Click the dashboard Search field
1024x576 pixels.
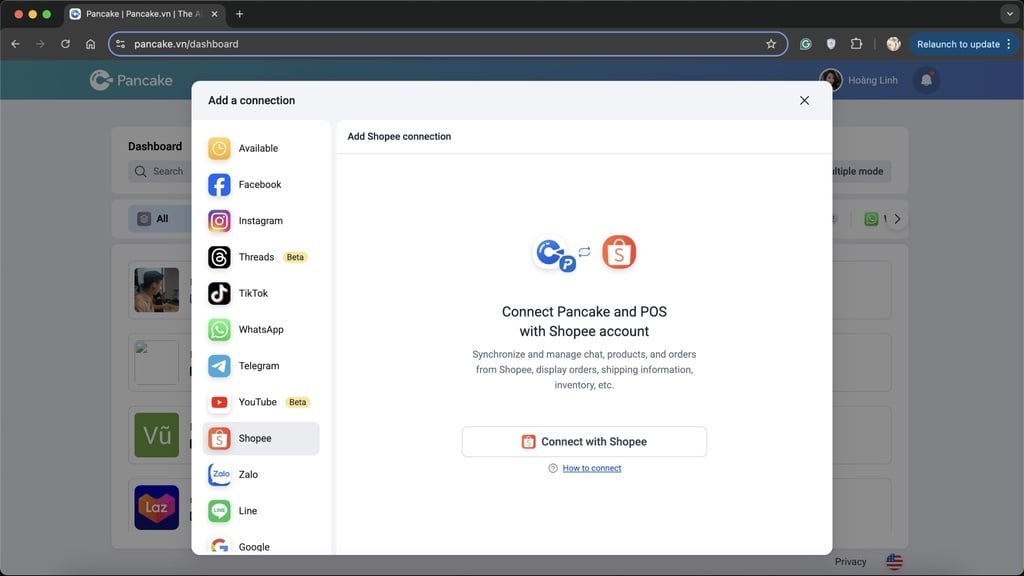click(x=160, y=171)
